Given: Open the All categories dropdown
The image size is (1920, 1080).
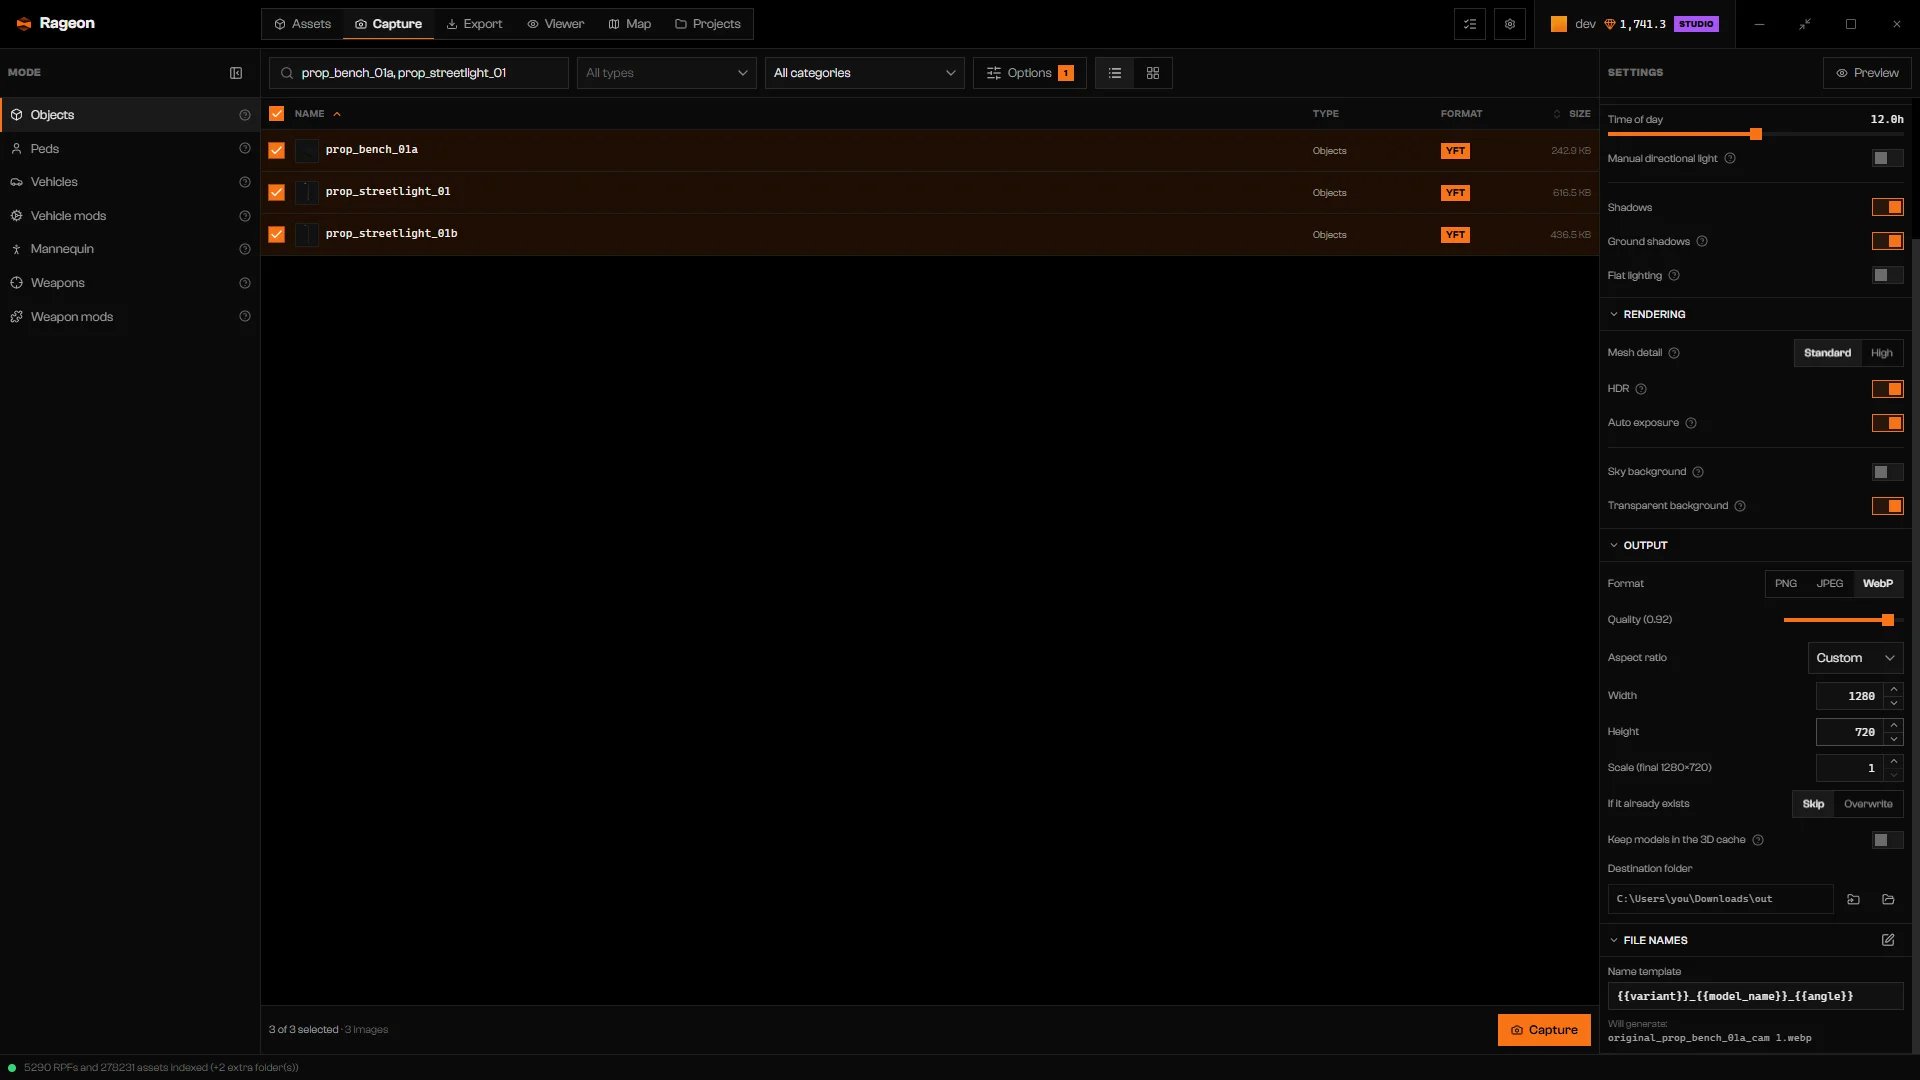Looking at the screenshot, I should coord(865,73).
